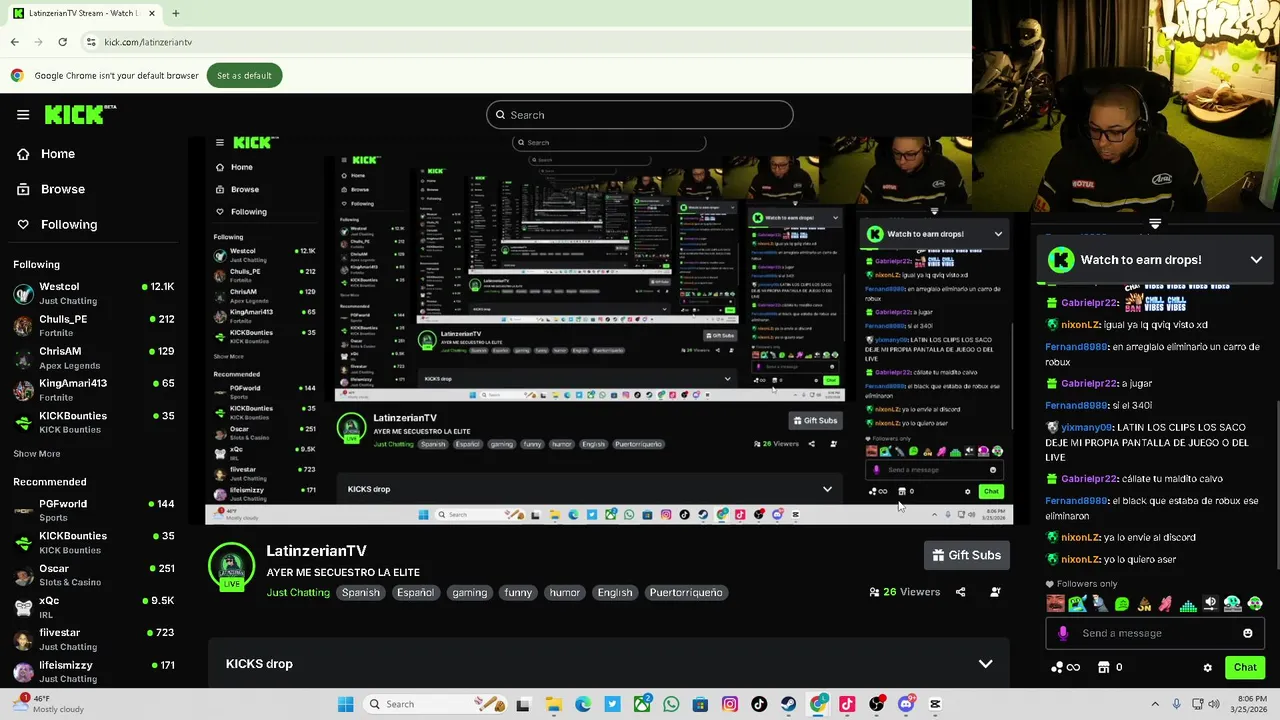Click the search box on Kick
1280x720 pixels.
[640, 115]
